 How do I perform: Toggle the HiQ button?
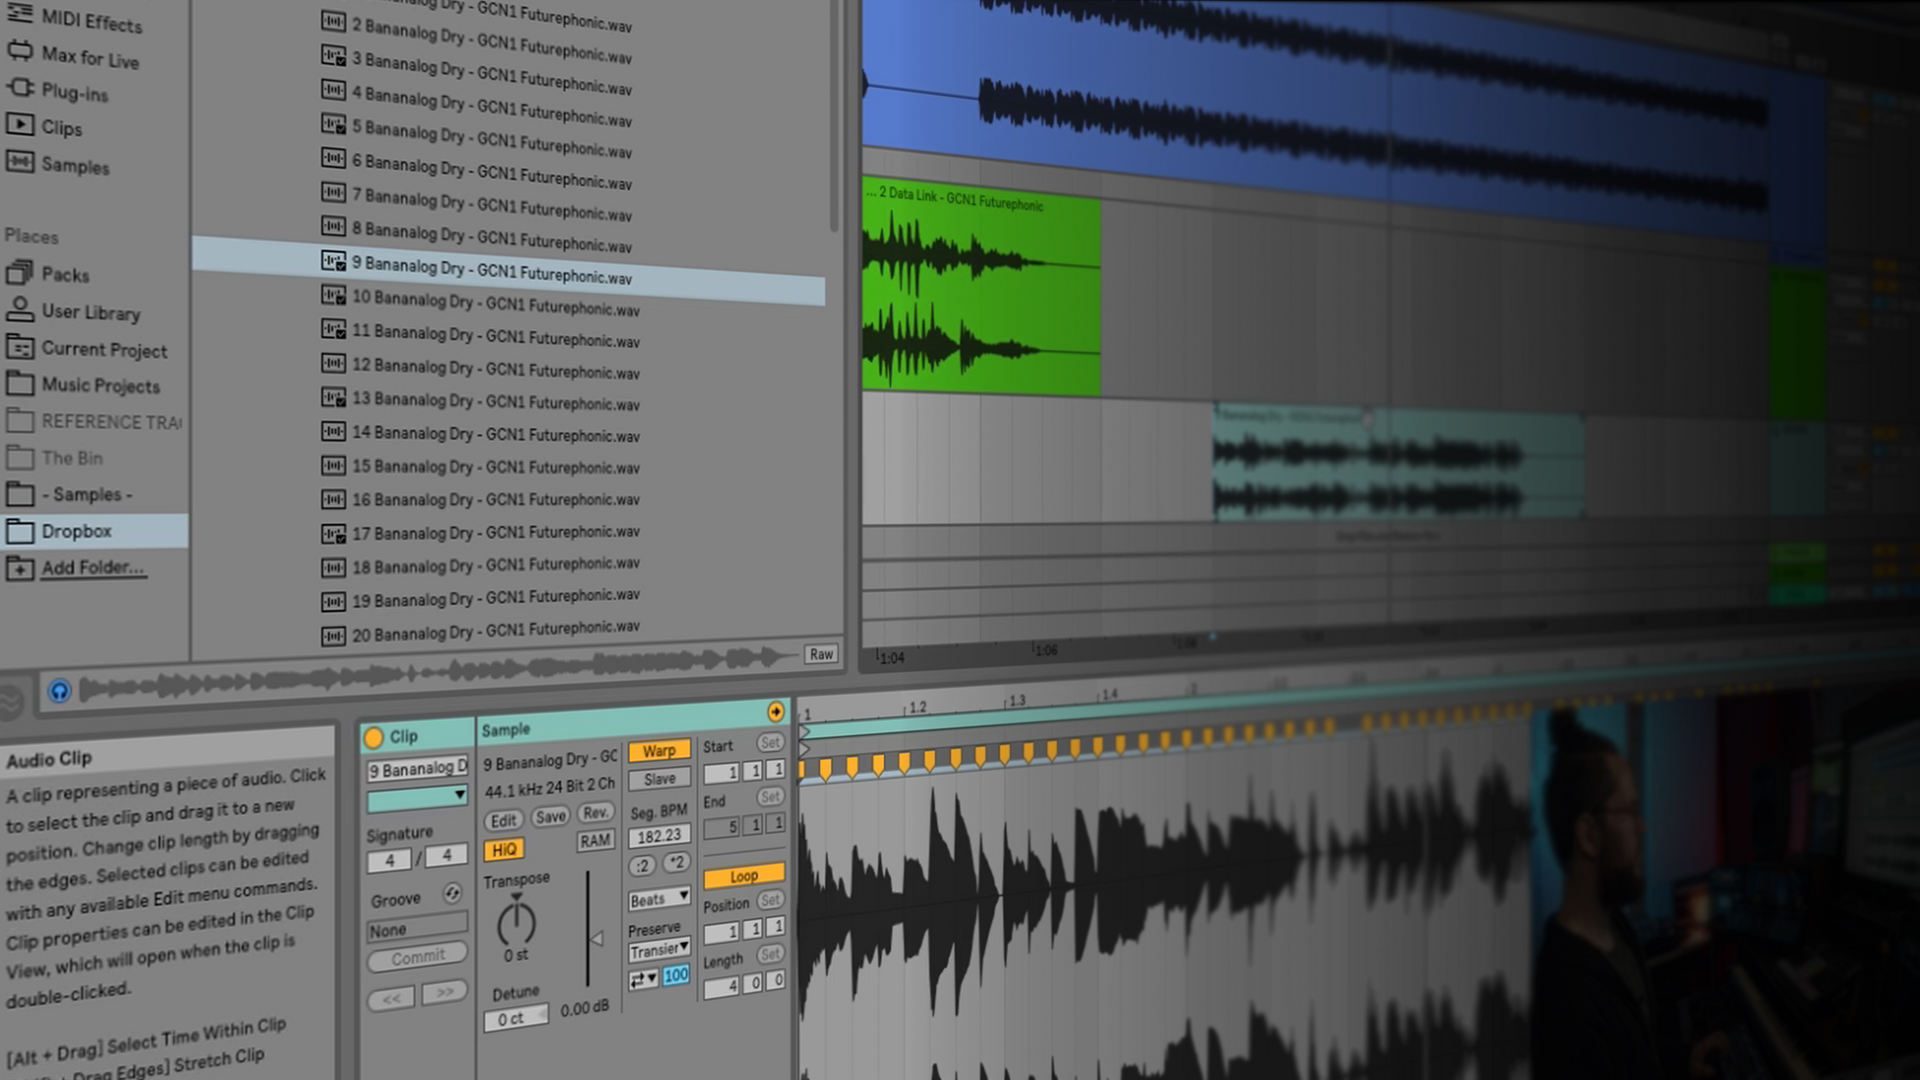click(504, 850)
